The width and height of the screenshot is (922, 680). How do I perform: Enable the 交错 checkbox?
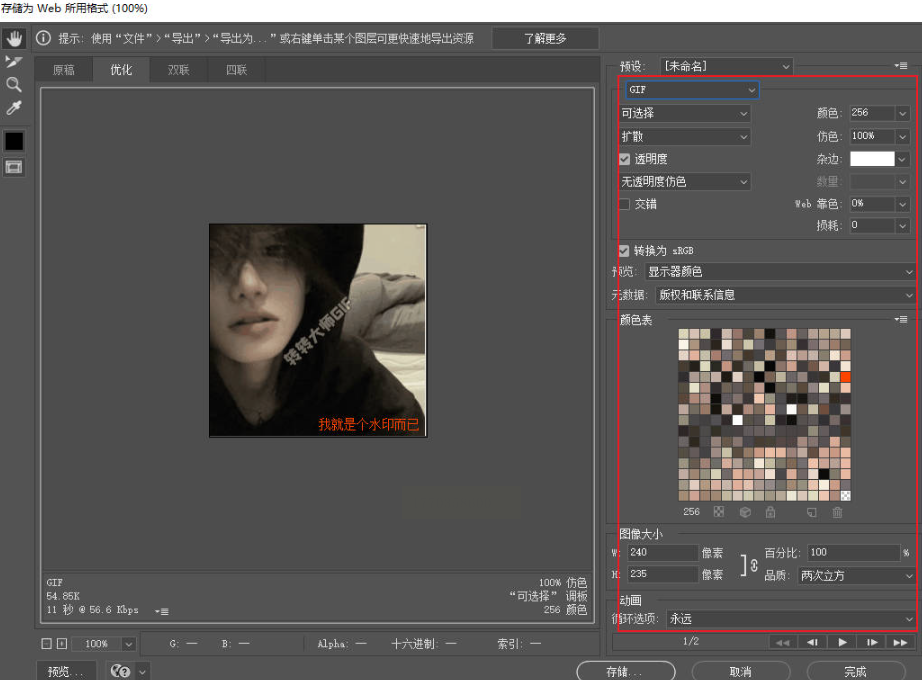pos(625,204)
